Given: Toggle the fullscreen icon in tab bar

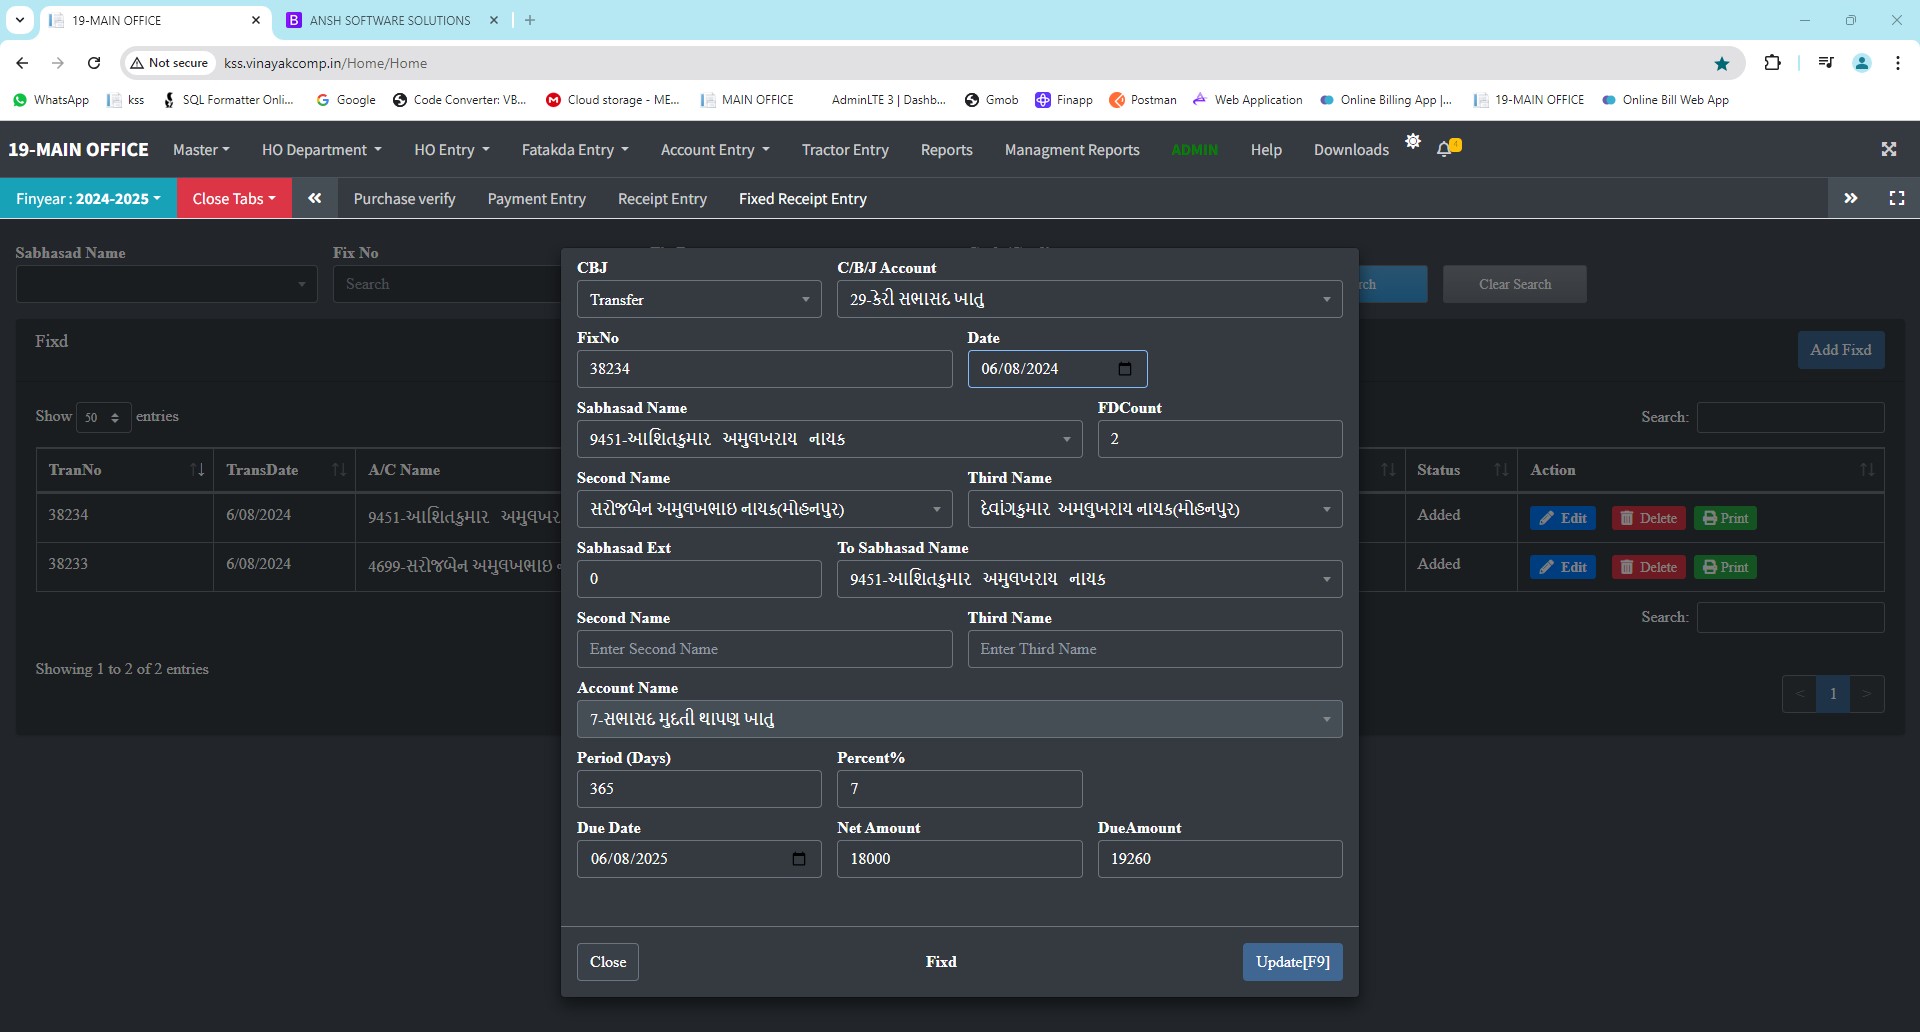Looking at the screenshot, I should (1896, 198).
